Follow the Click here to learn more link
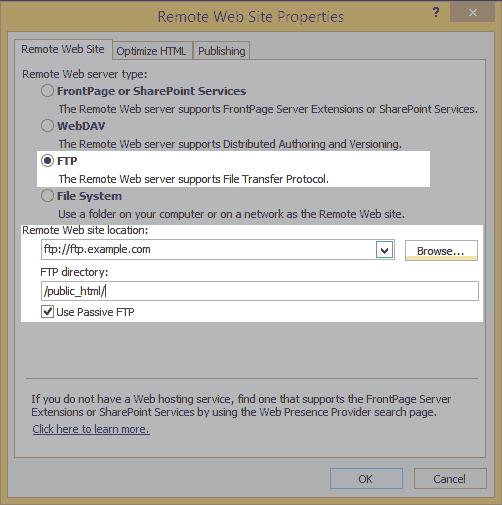 (x=91, y=429)
